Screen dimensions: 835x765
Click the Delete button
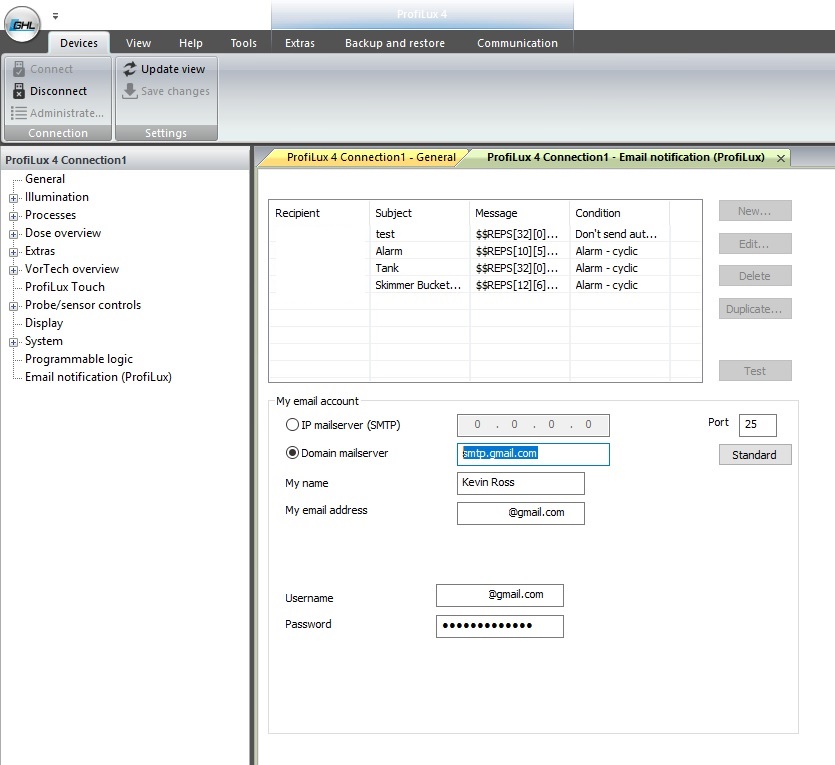(x=755, y=276)
